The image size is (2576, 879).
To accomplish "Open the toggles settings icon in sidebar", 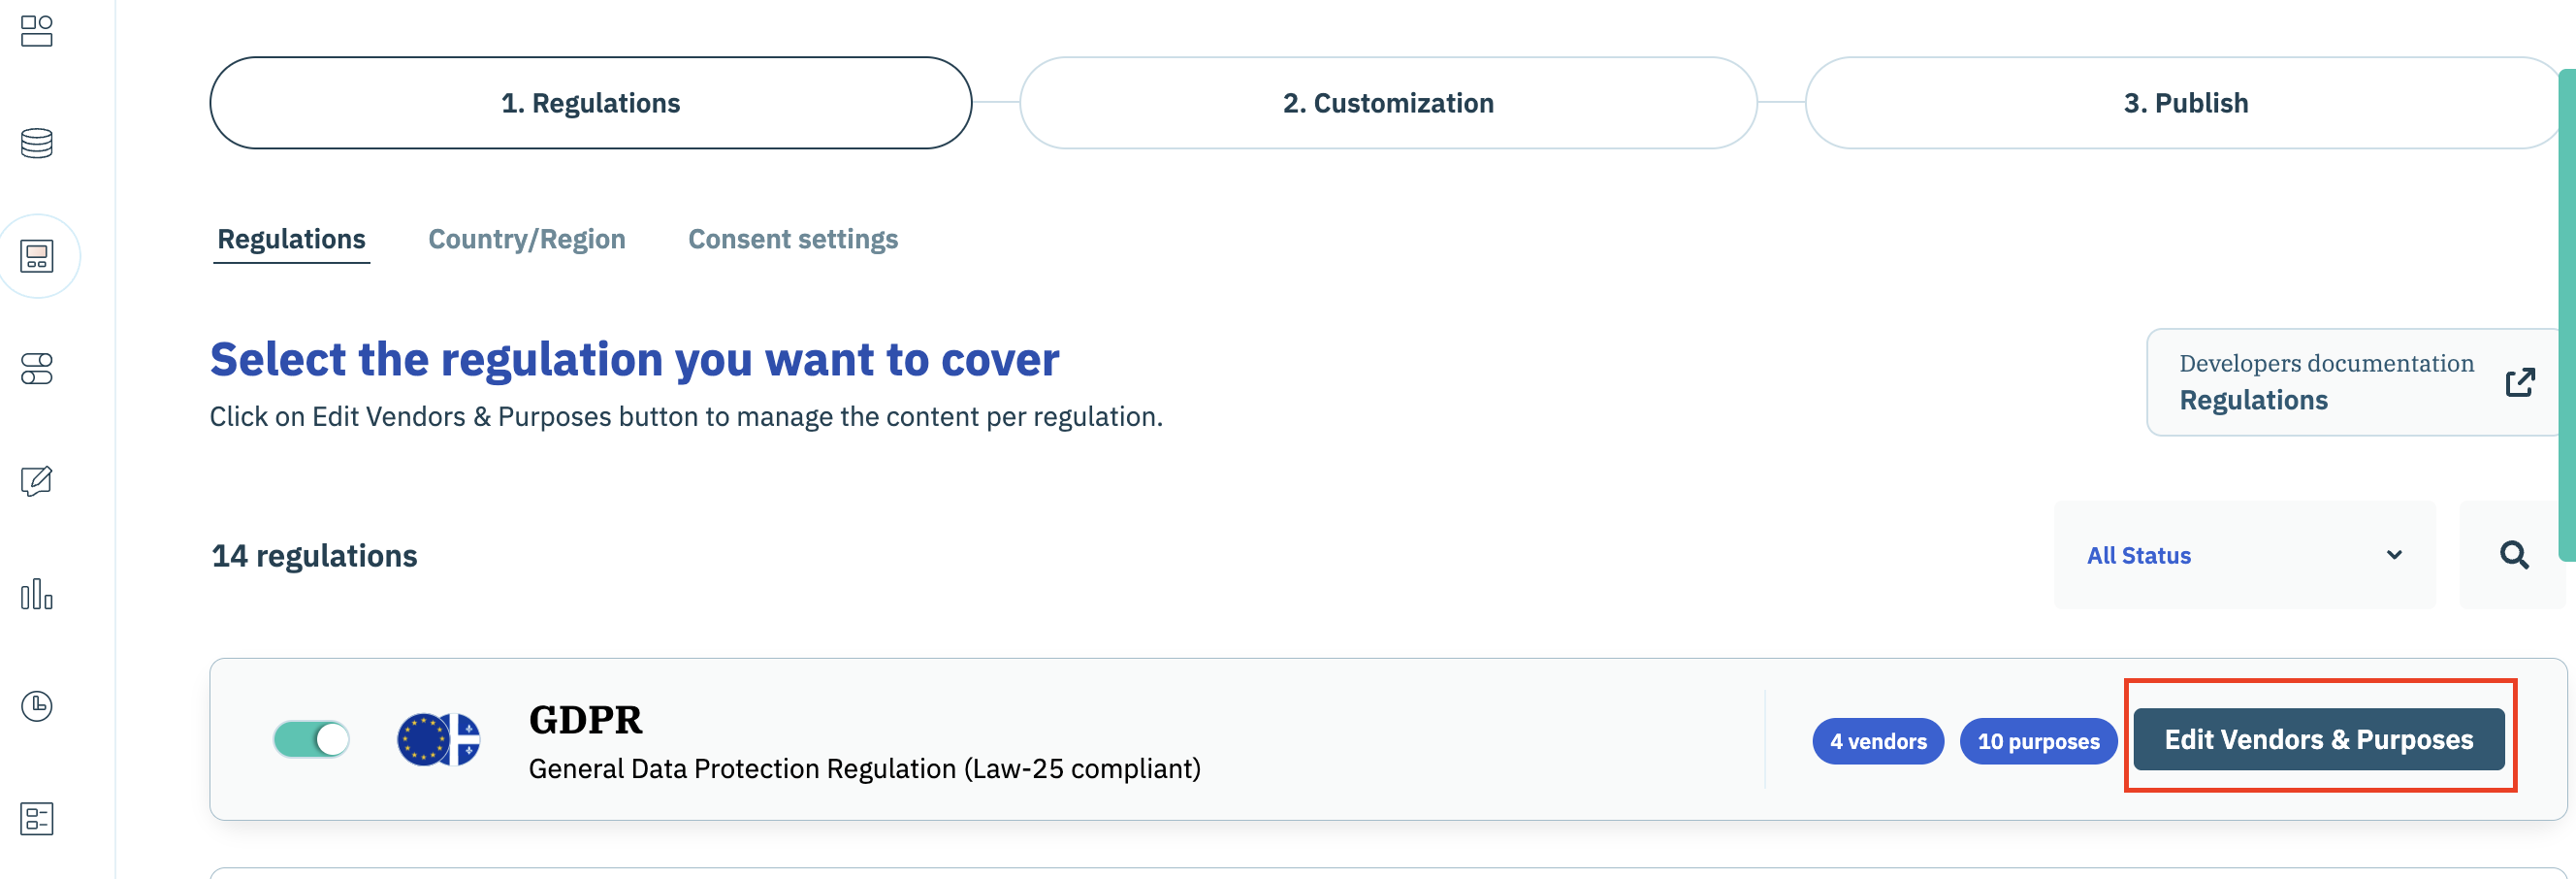I will (x=37, y=369).
